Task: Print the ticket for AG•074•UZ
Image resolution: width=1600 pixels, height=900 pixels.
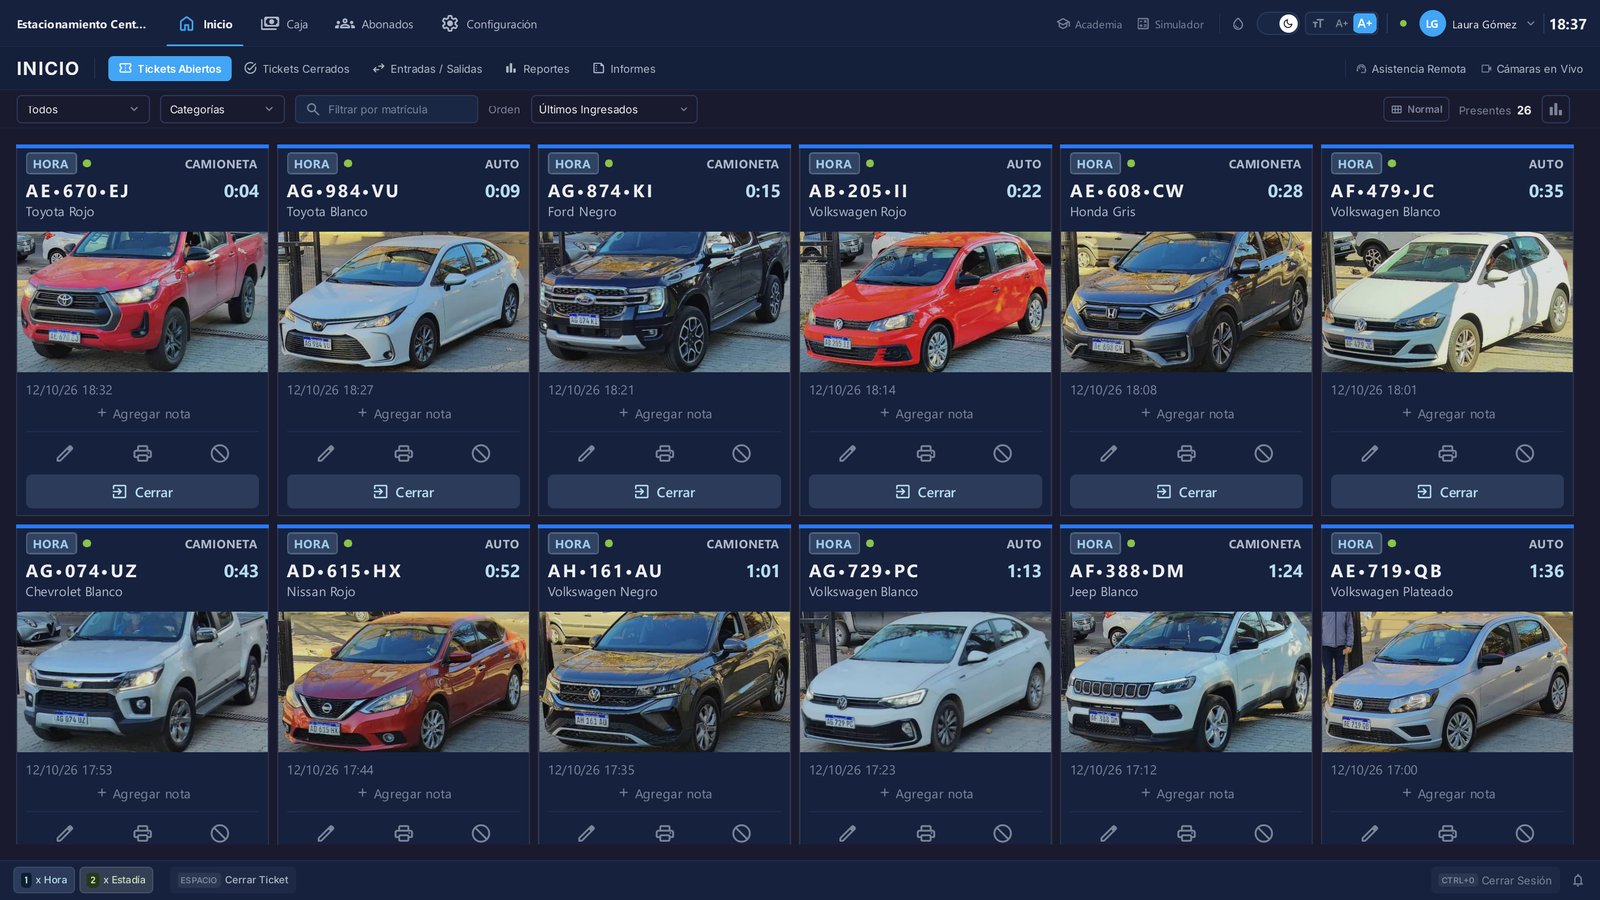Action: 143,833
